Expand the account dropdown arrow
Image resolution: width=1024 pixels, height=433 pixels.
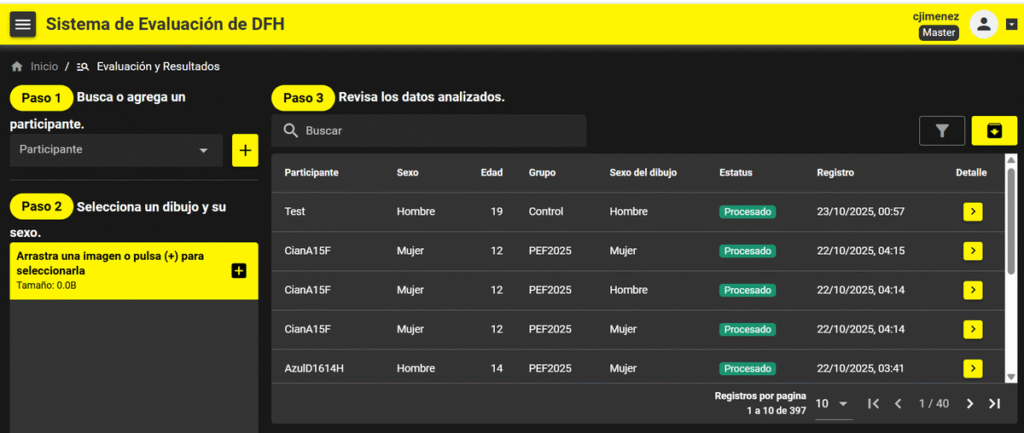(x=1011, y=25)
